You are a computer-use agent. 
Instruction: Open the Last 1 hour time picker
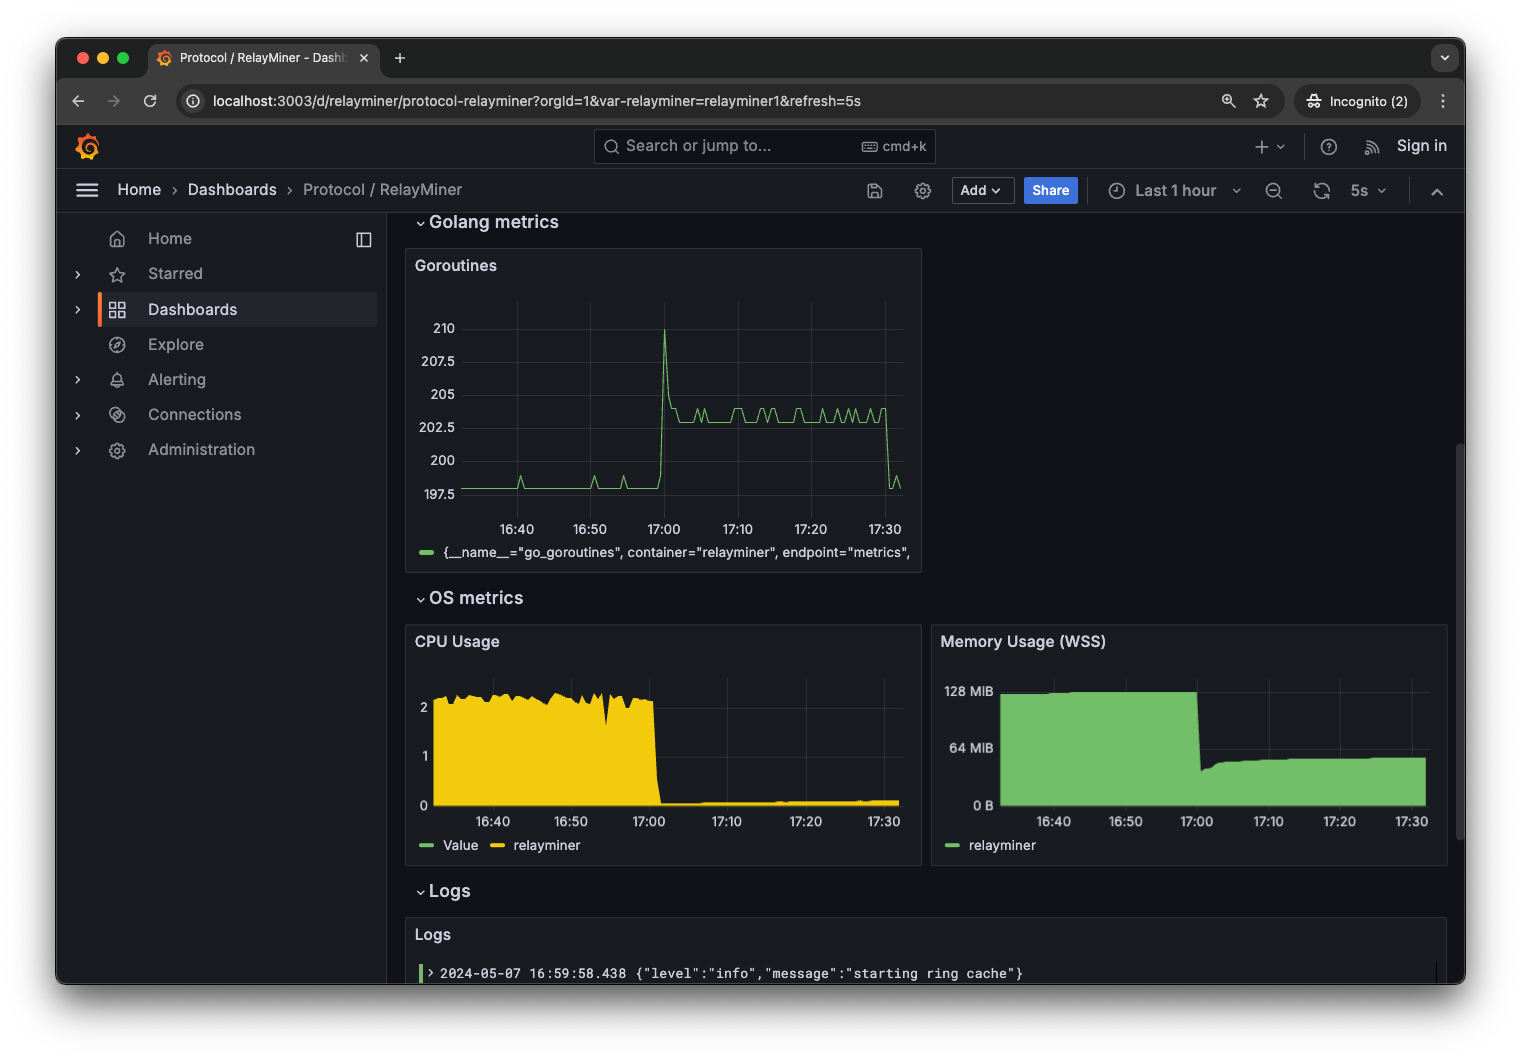[1175, 191]
